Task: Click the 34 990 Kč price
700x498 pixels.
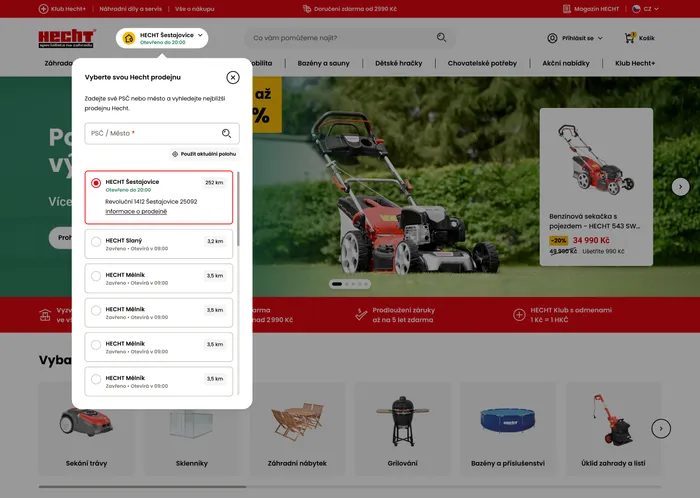Action: click(x=591, y=240)
